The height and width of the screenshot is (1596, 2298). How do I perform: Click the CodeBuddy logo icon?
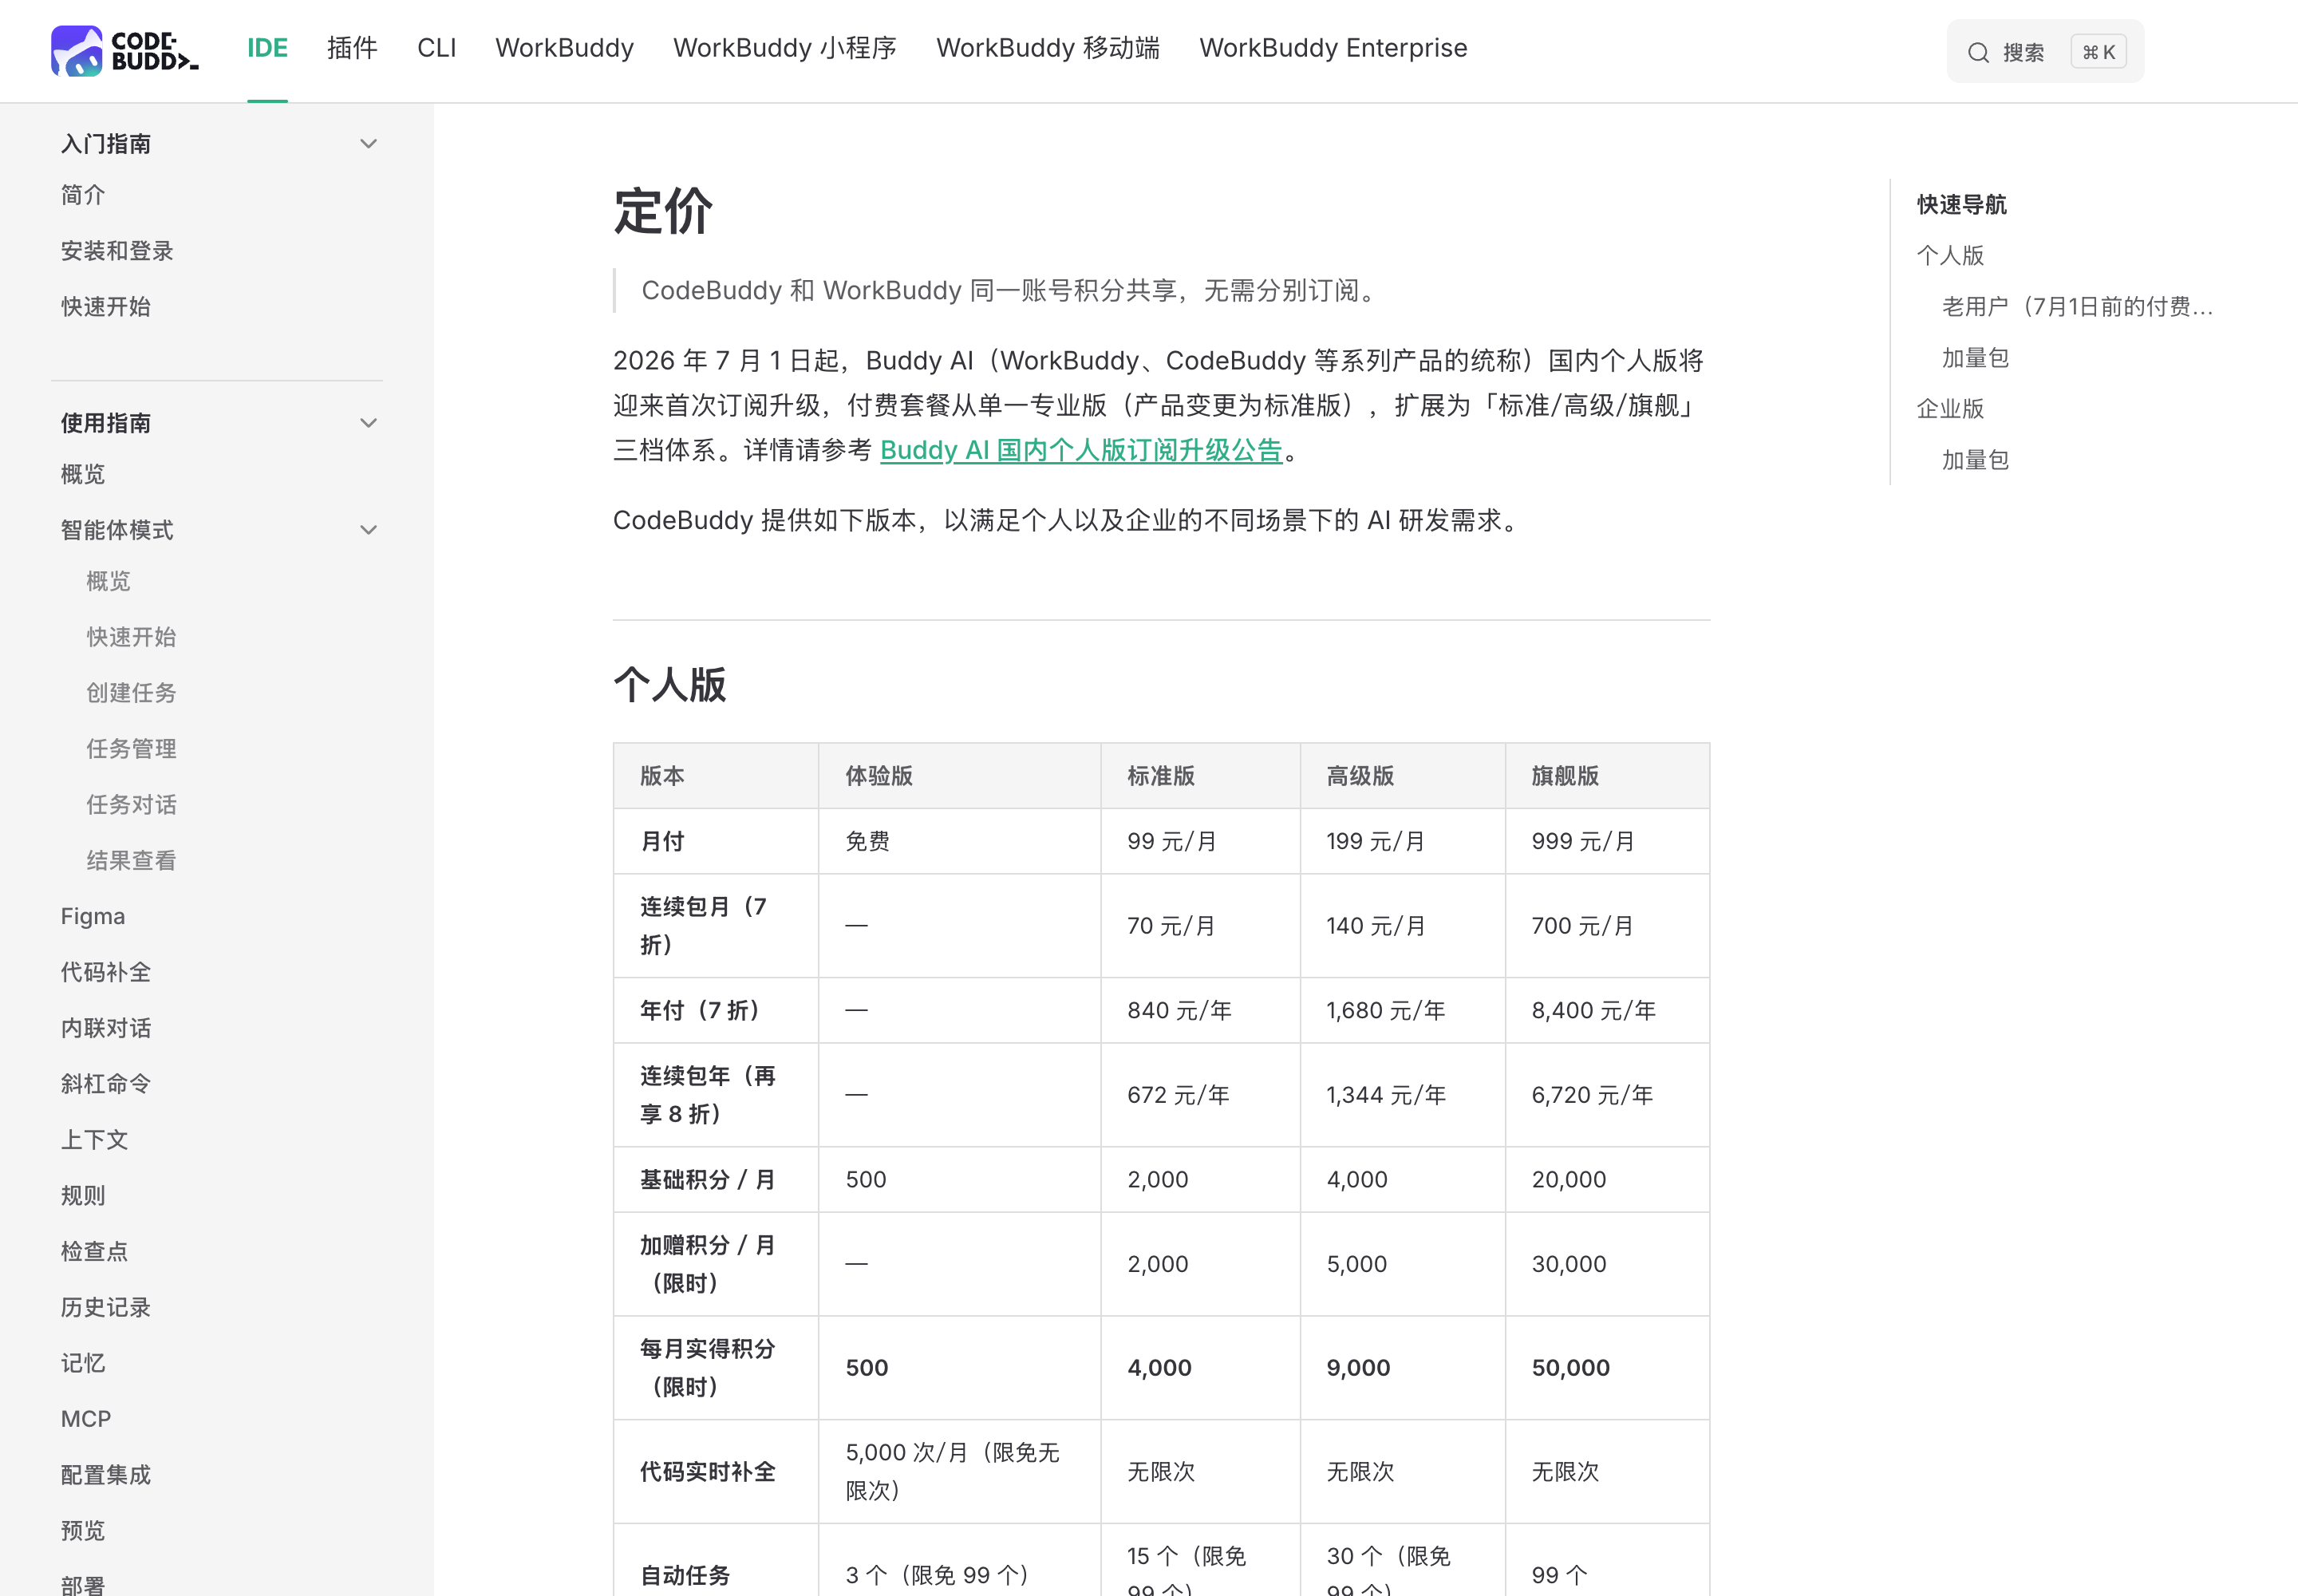point(77,50)
